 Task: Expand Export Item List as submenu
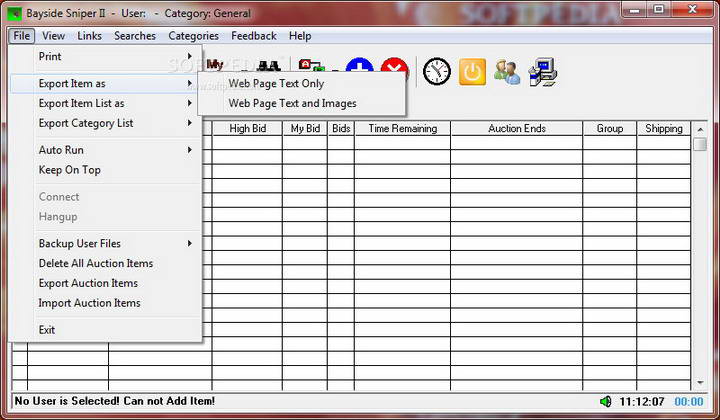coord(105,103)
